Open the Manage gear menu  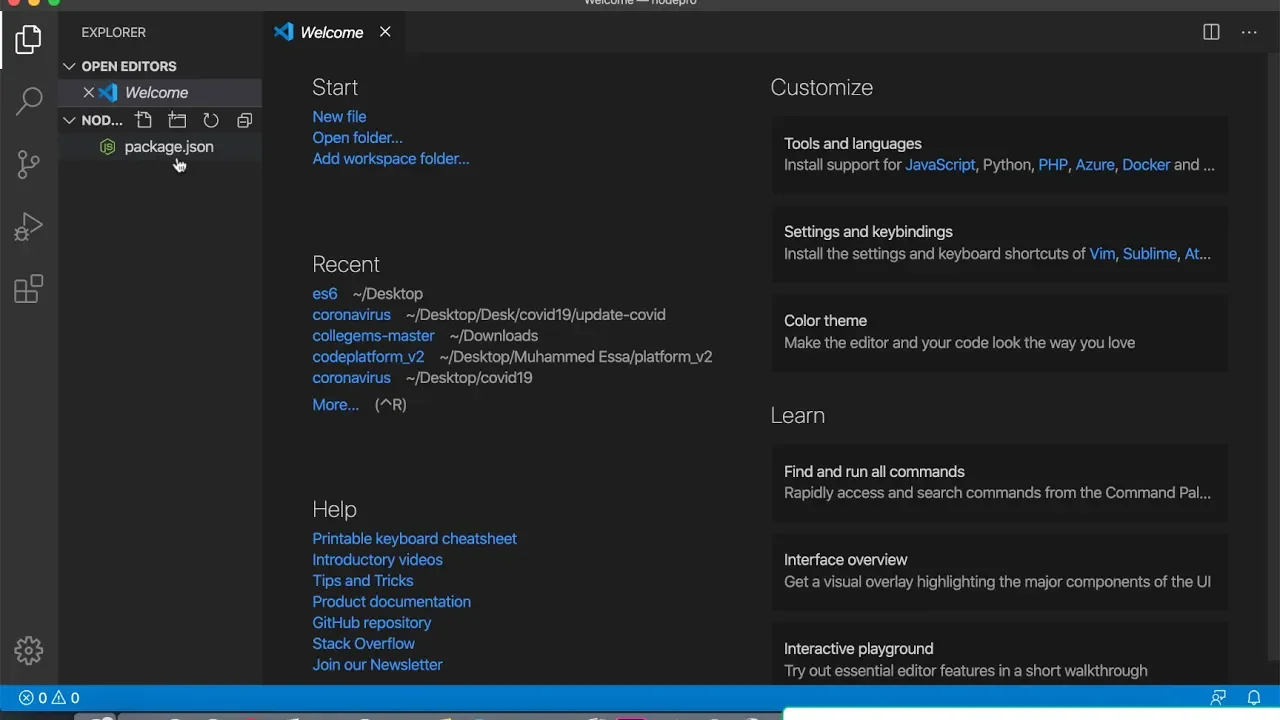28,651
